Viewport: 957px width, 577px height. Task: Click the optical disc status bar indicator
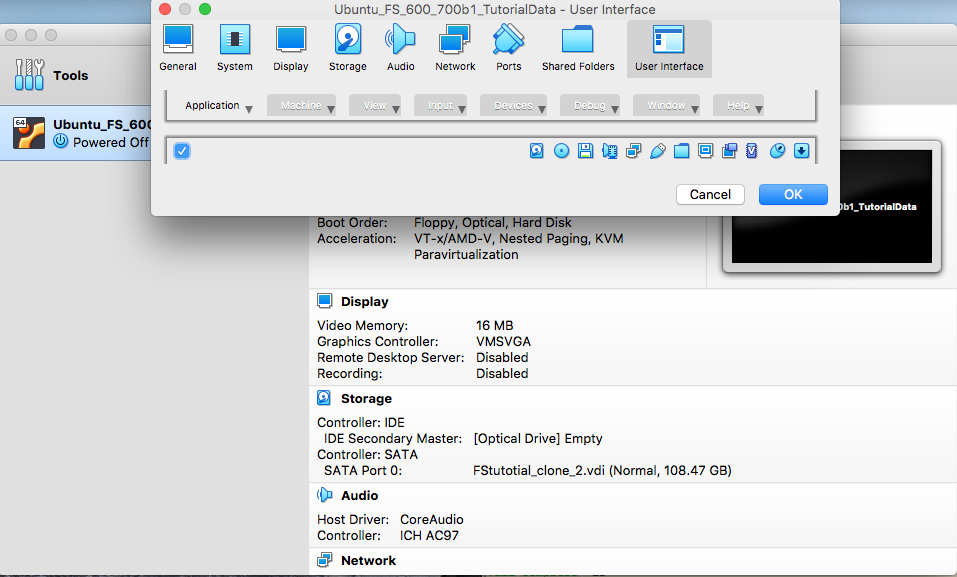pos(562,151)
